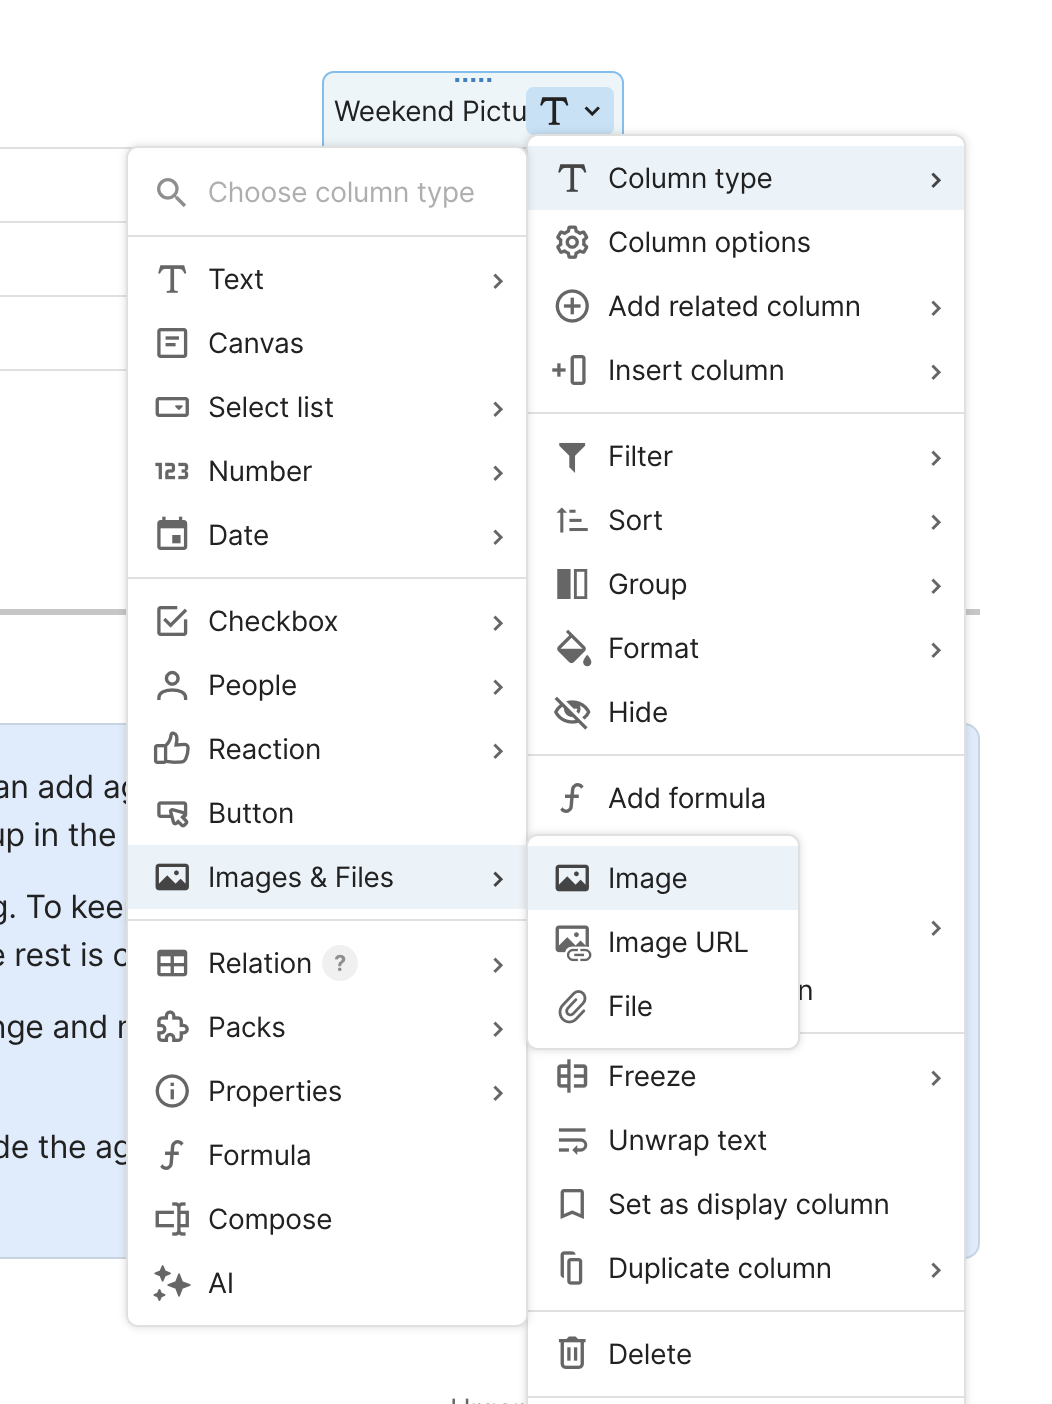Click the Date column calendar icon

tap(172, 536)
